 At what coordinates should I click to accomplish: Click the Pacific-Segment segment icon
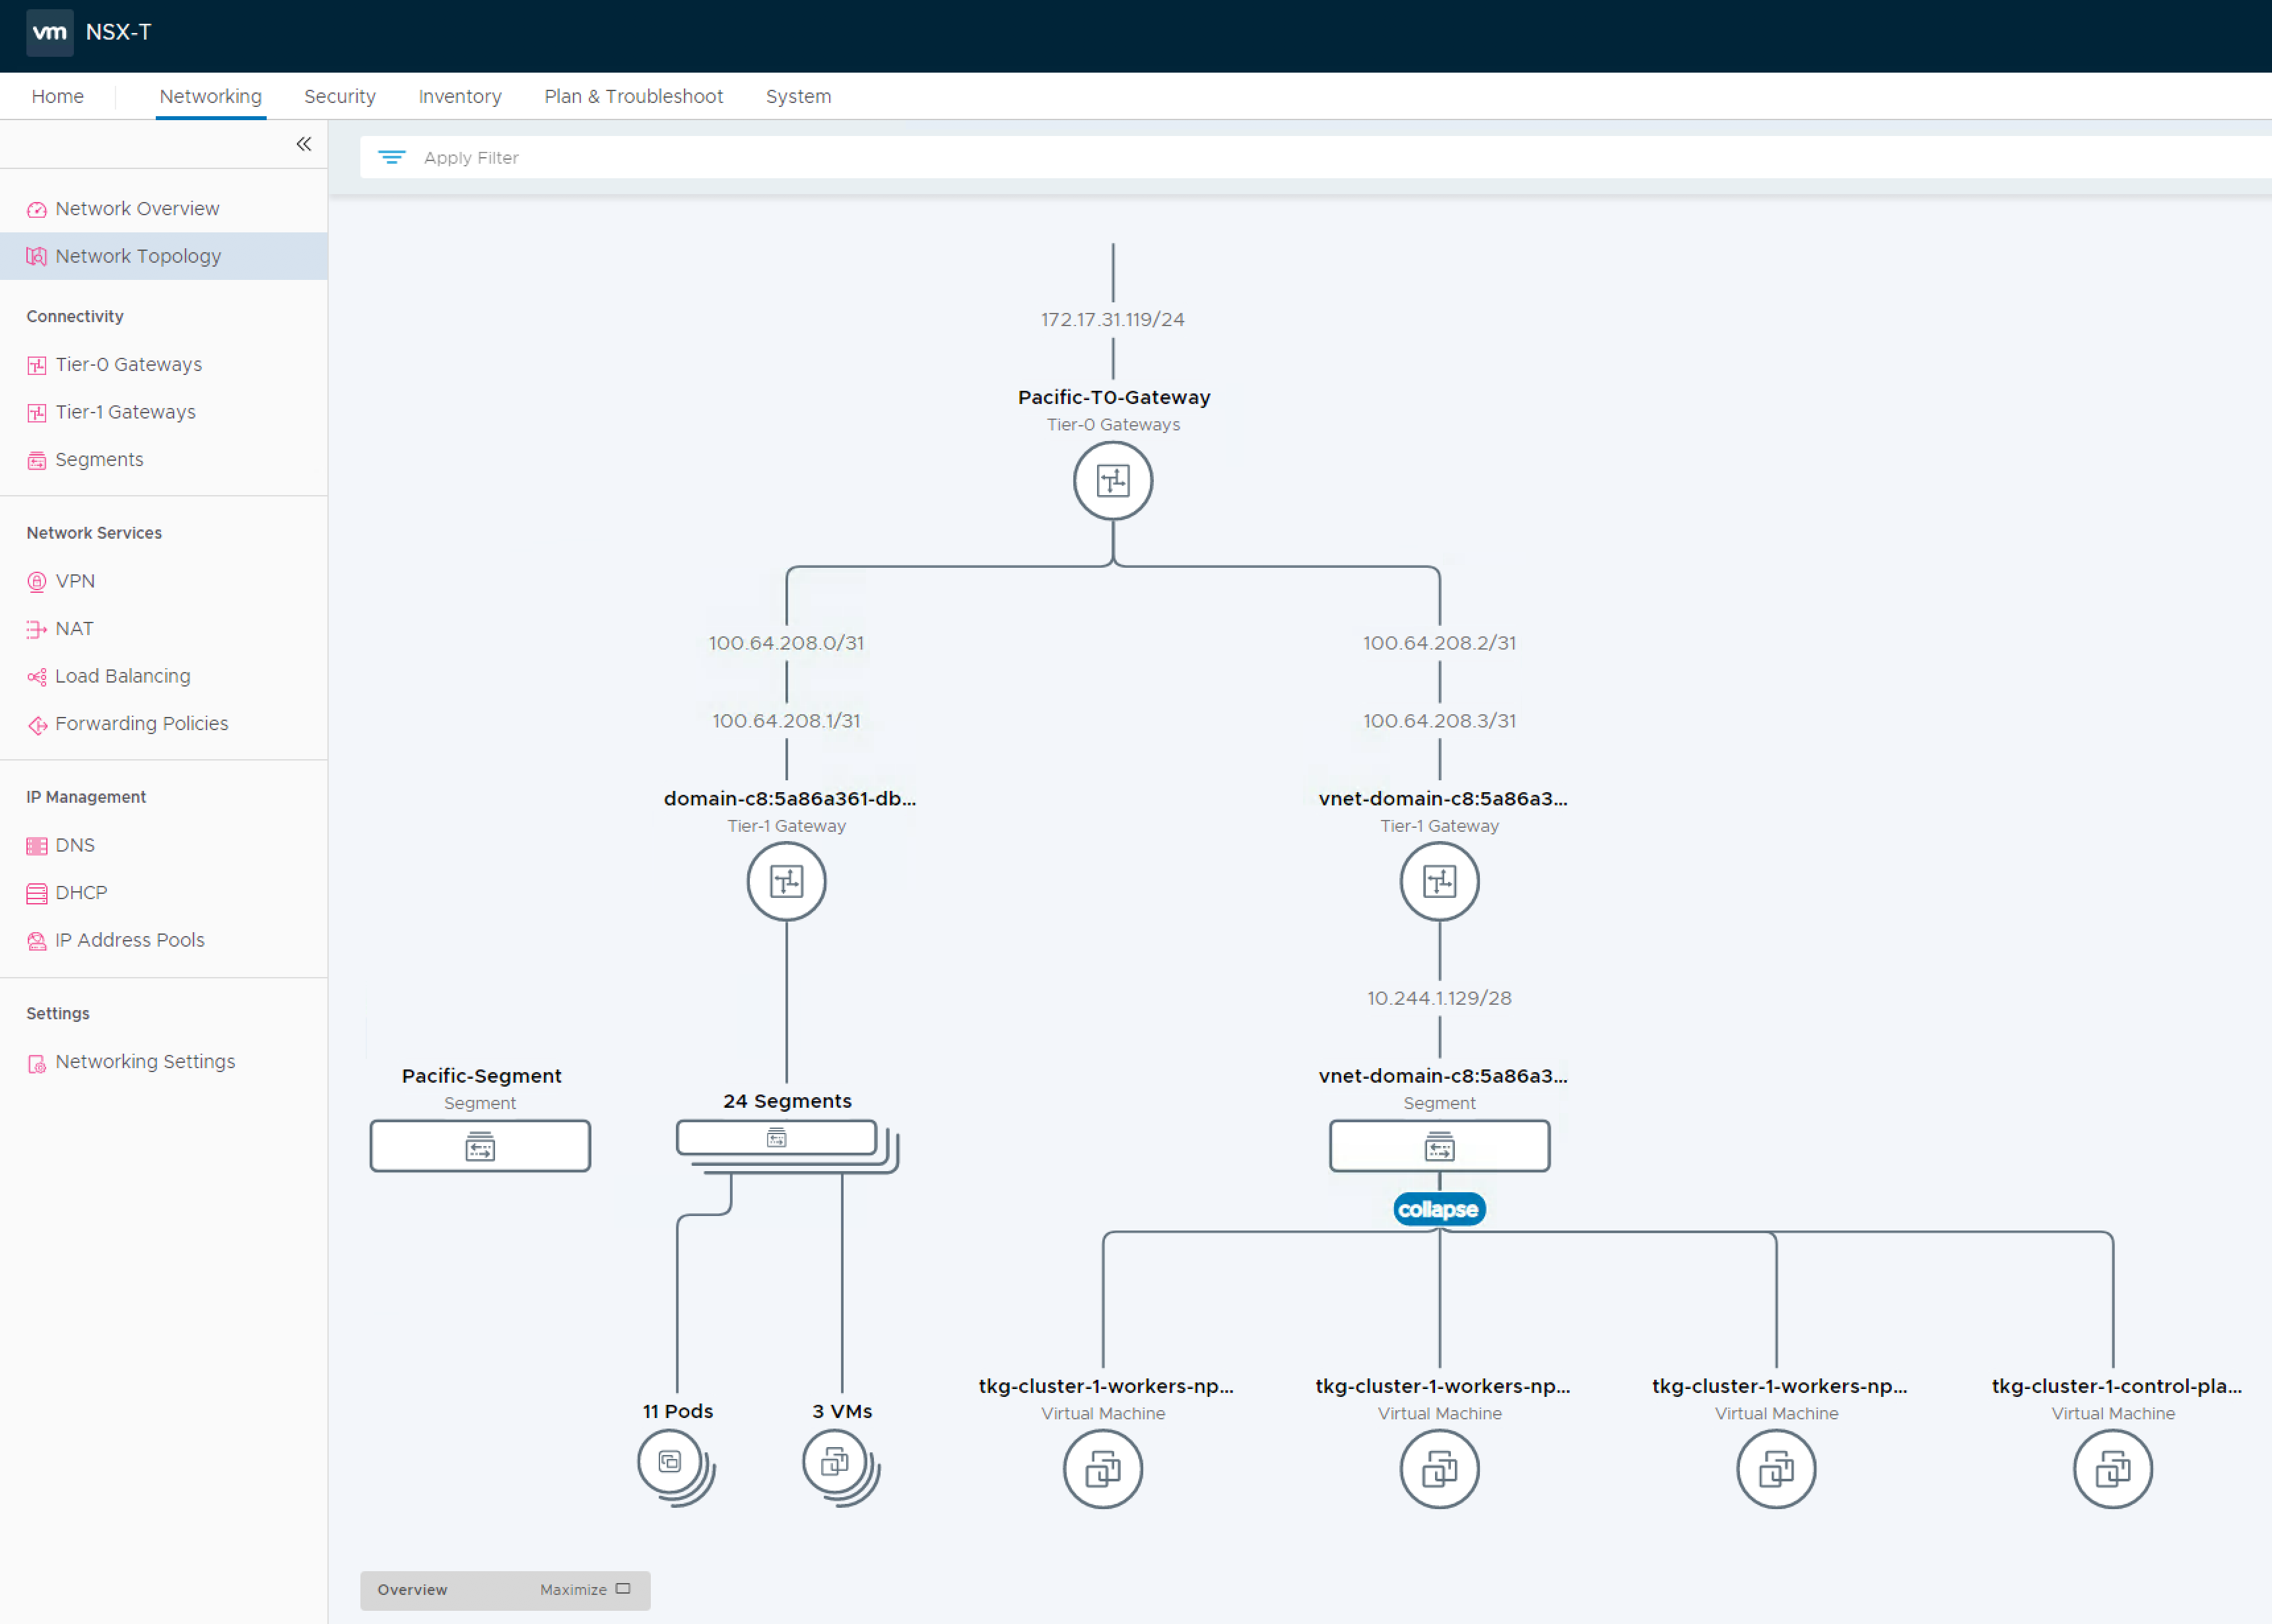click(480, 1146)
